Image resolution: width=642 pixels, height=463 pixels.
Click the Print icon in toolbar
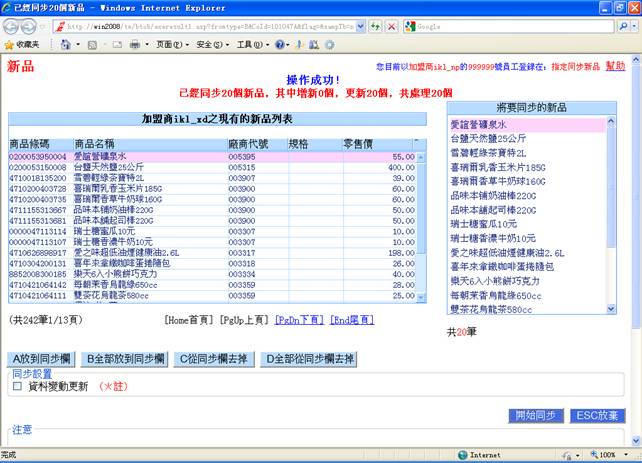pos(135,45)
